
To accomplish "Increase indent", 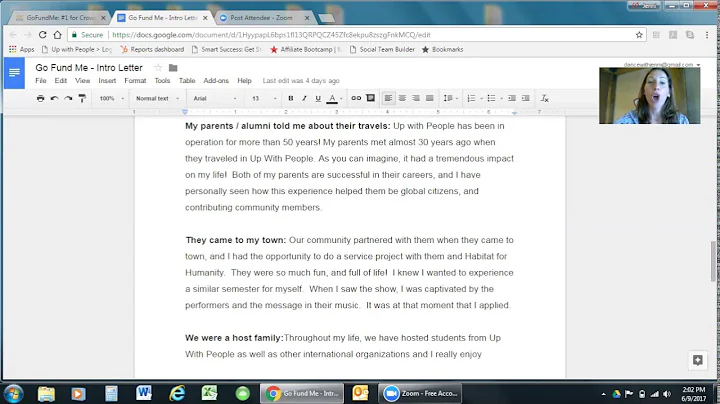I will [x=526, y=98].
